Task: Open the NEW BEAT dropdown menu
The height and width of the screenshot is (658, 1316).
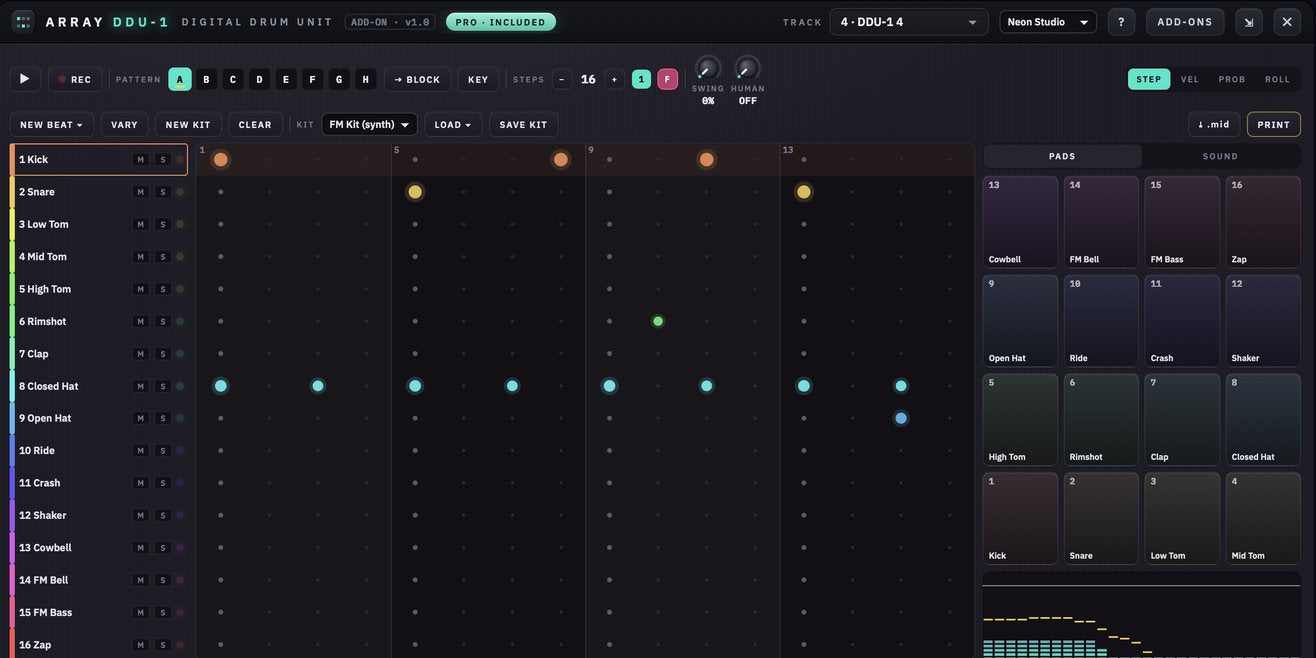Action: click(52, 124)
